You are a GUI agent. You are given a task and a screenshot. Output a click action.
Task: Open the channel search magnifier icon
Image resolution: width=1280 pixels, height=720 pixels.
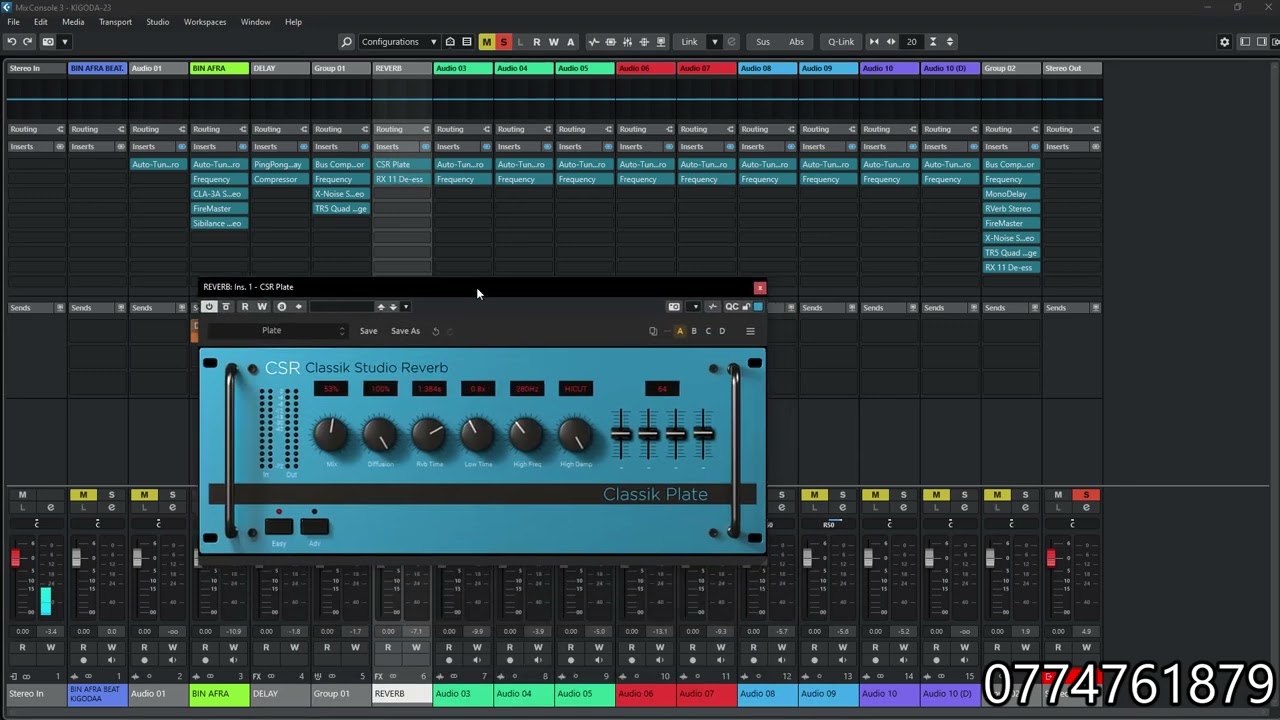coord(347,42)
